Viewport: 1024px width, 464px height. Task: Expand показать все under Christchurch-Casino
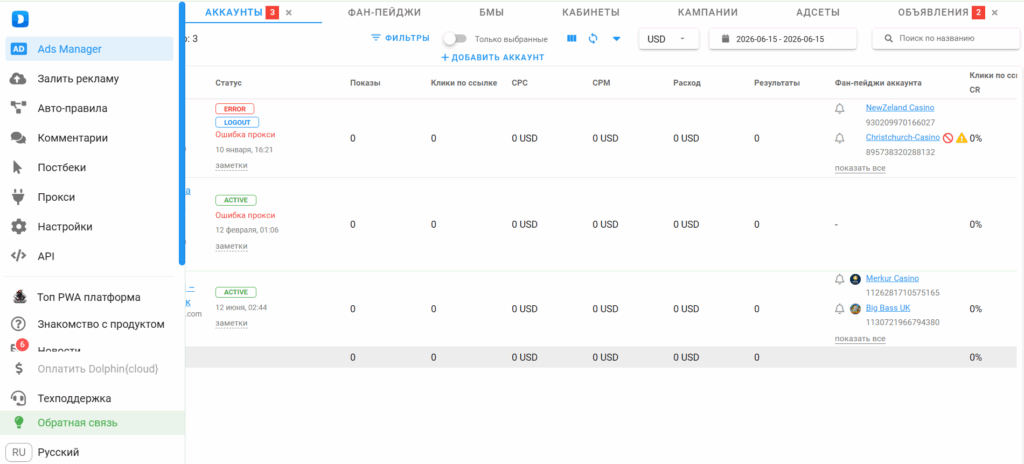(x=860, y=168)
